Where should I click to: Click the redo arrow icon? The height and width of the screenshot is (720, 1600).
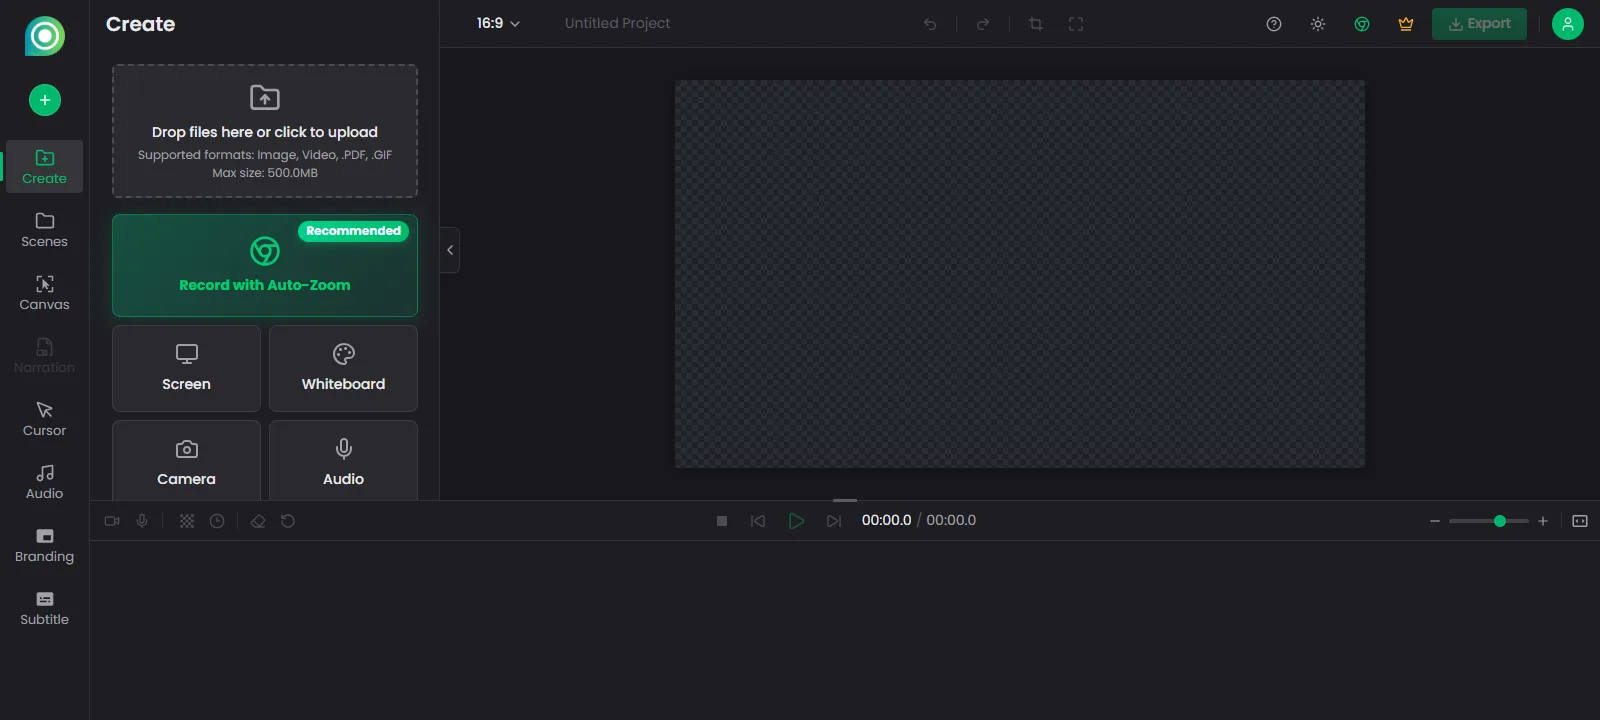[x=983, y=24]
